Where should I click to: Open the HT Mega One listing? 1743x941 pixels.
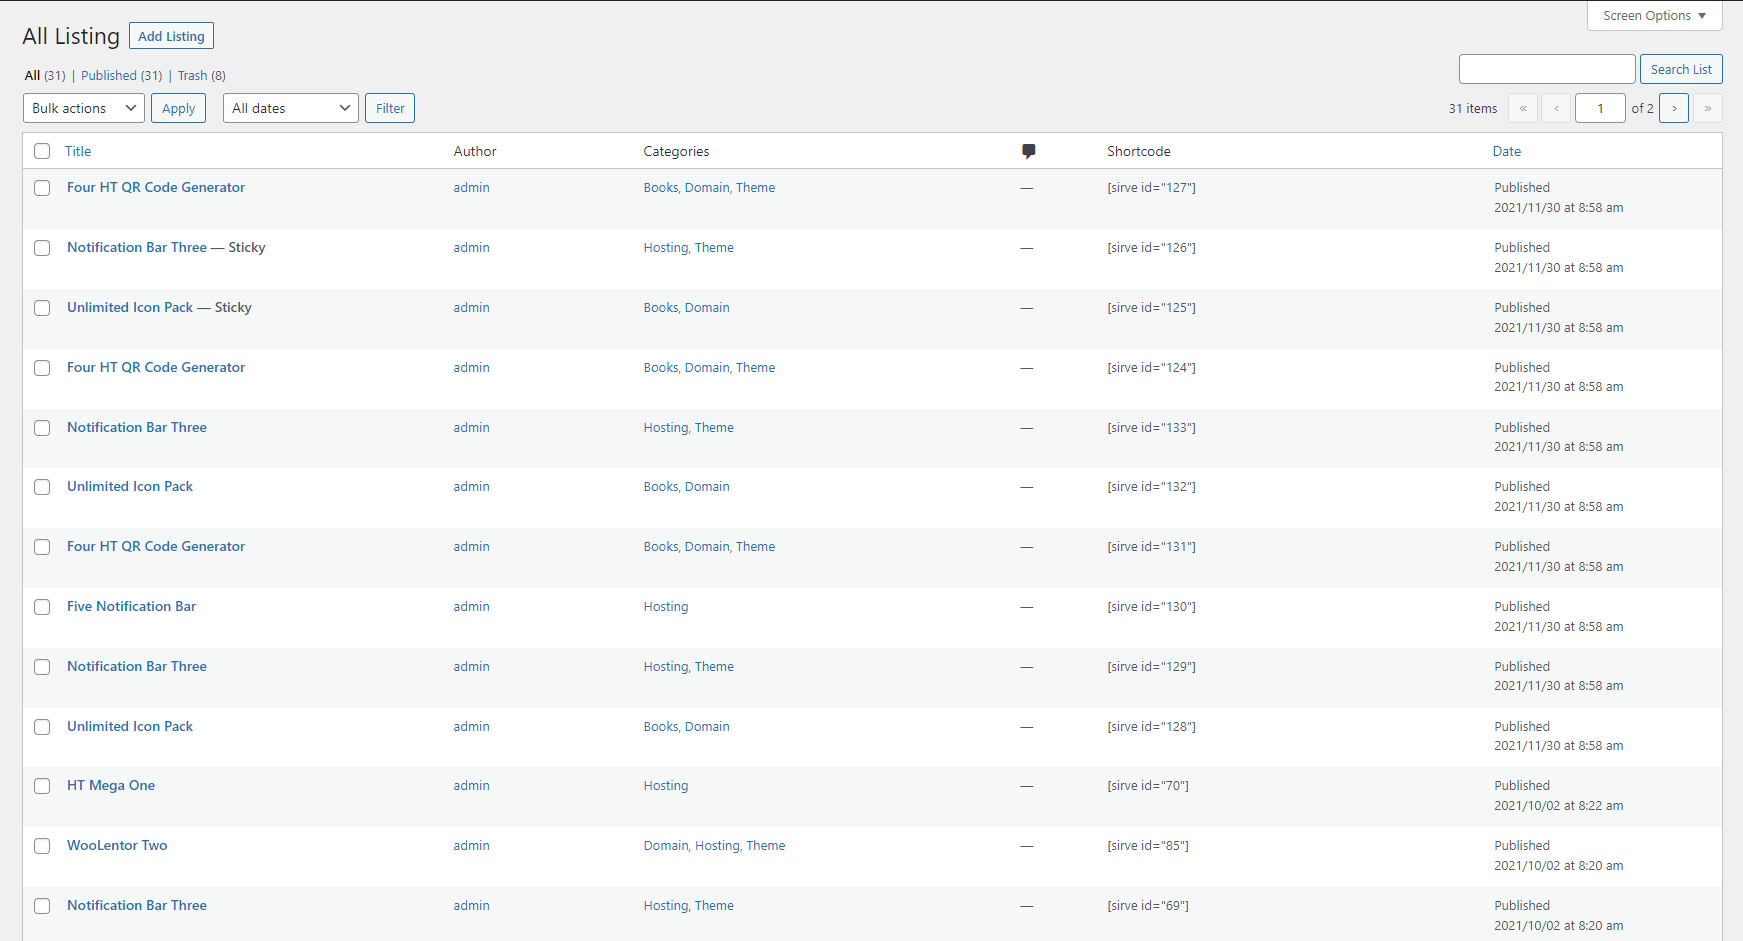[111, 785]
